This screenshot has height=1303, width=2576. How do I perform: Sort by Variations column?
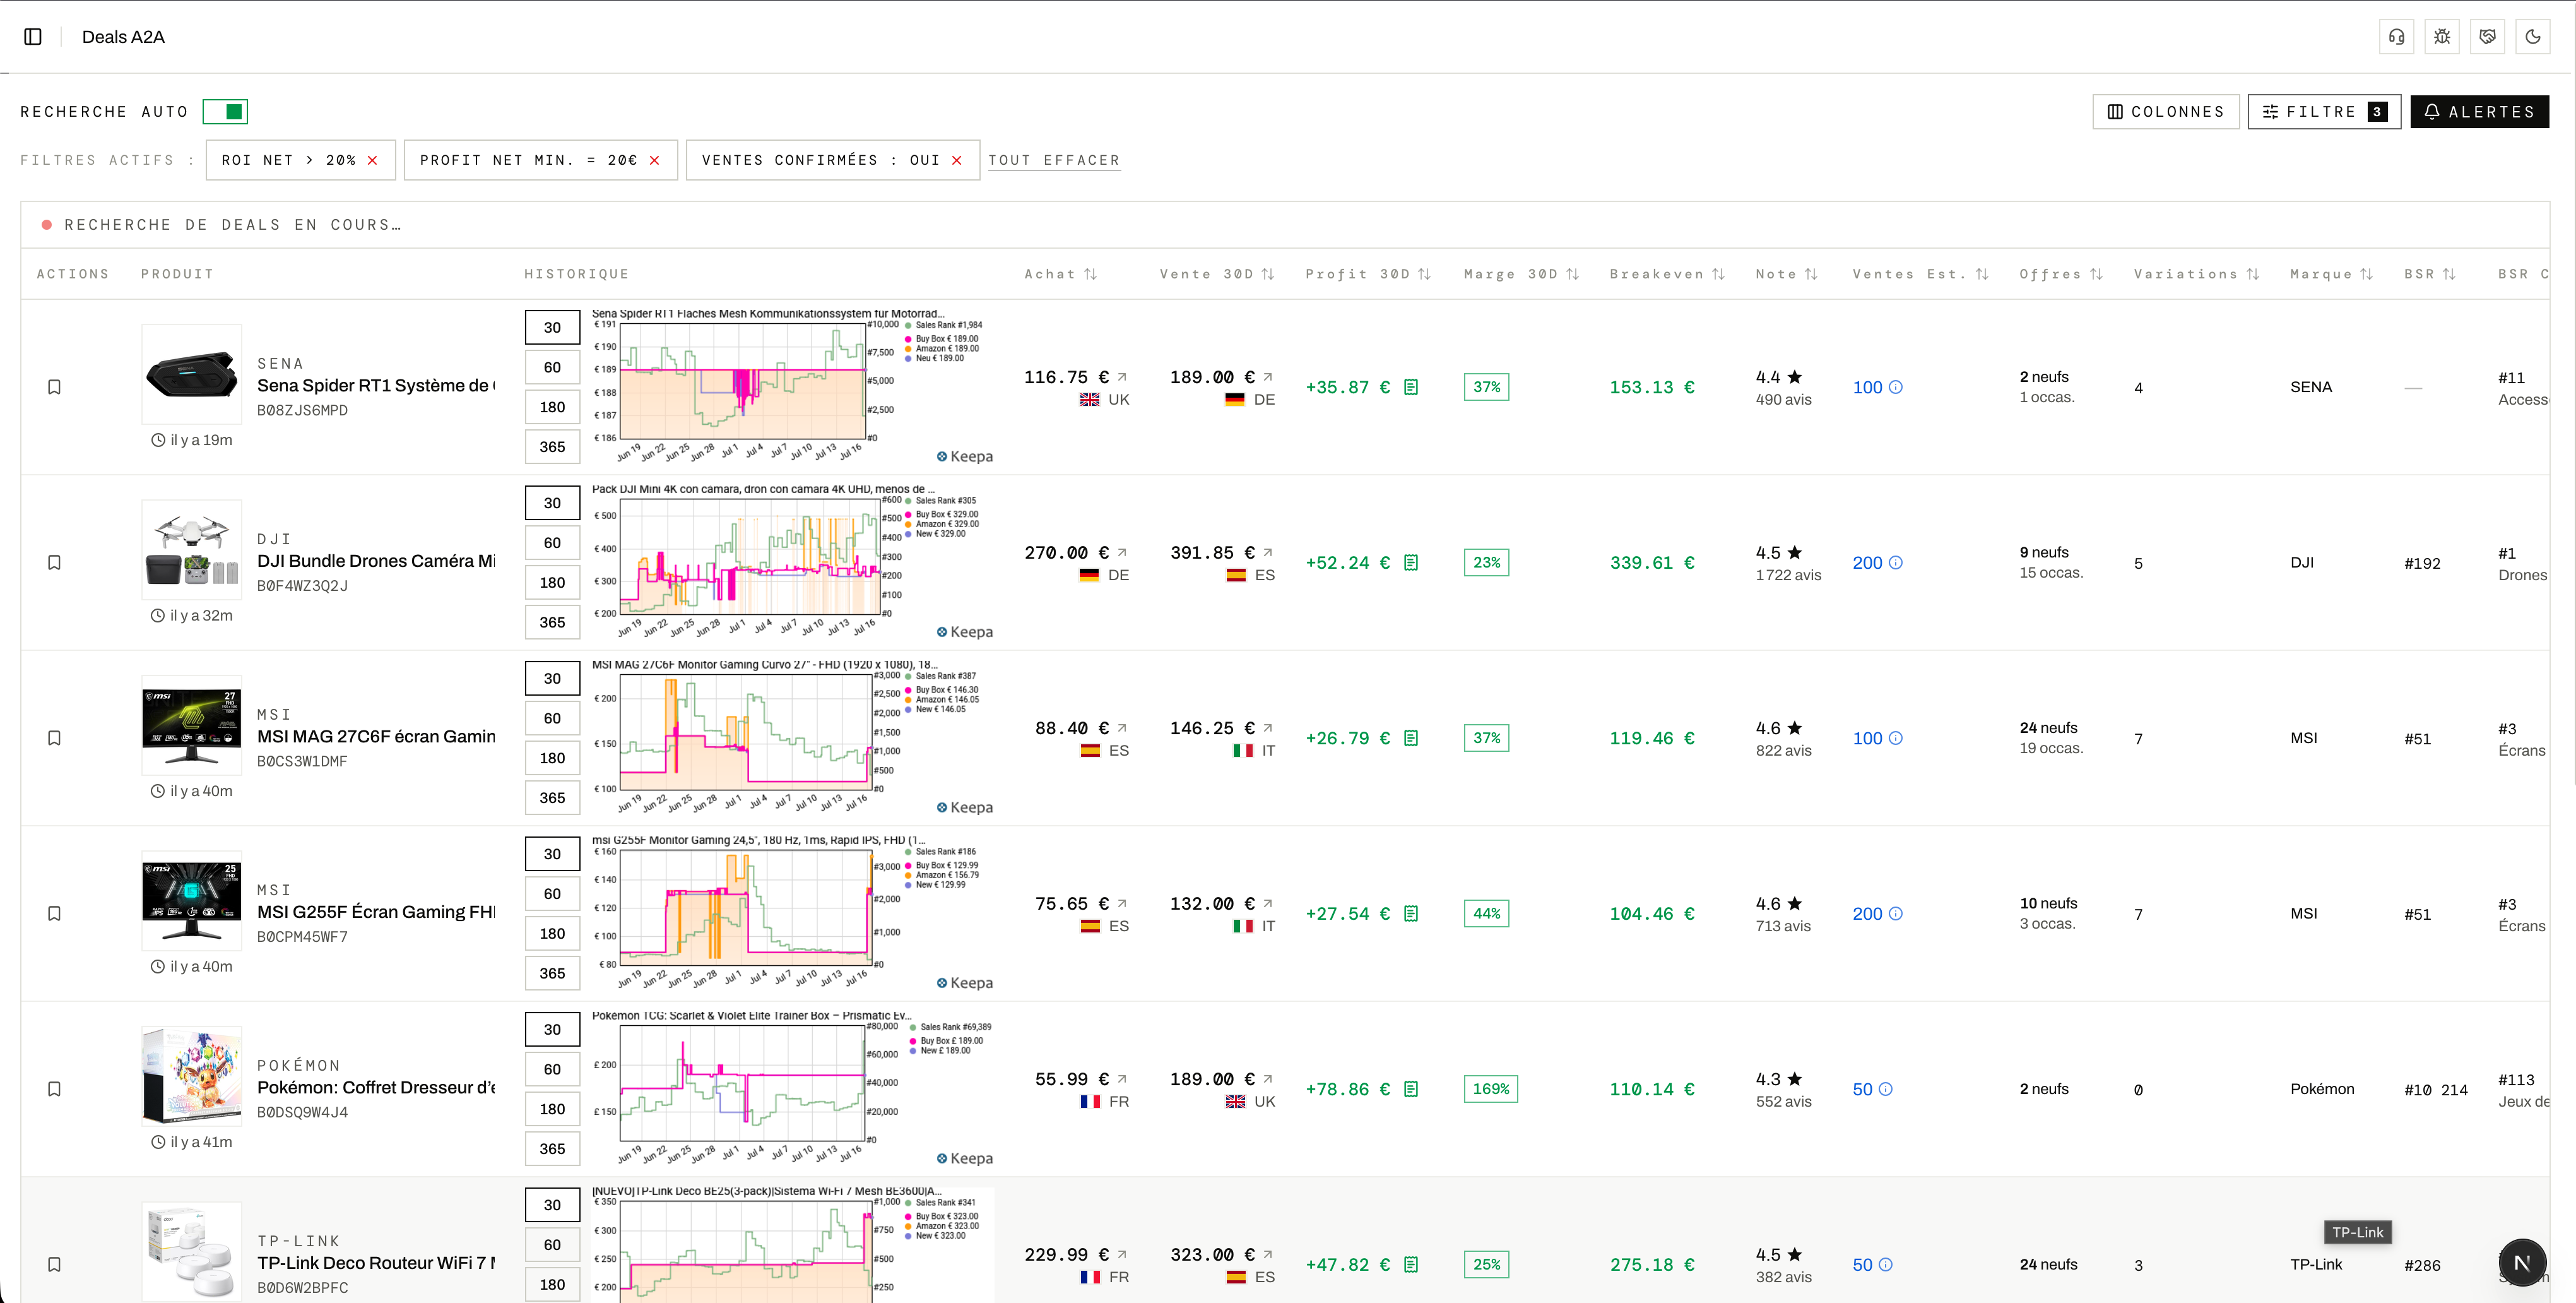[x=2196, y=274]
